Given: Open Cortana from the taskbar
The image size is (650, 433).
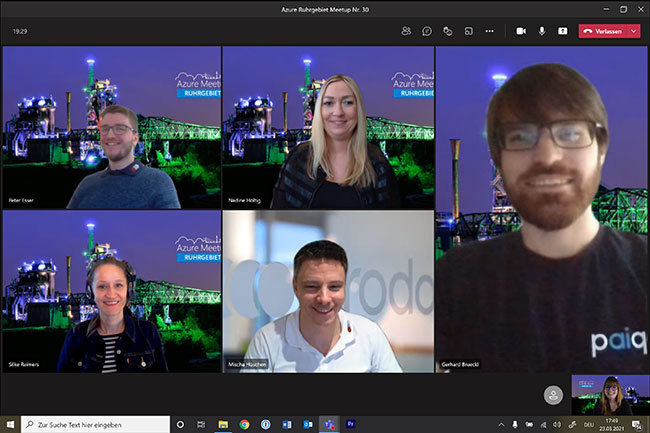Looking at the screenshot, I should point(180,424).
